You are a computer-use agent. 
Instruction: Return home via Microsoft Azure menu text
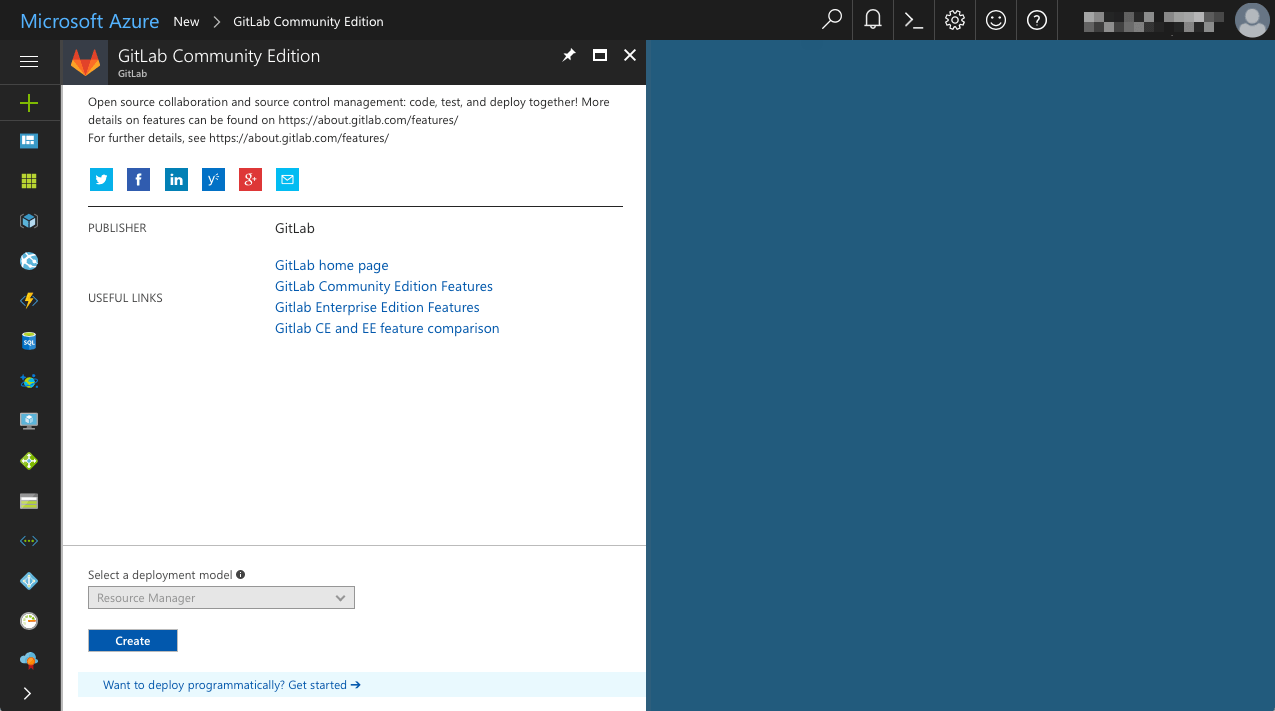[88, 20]
